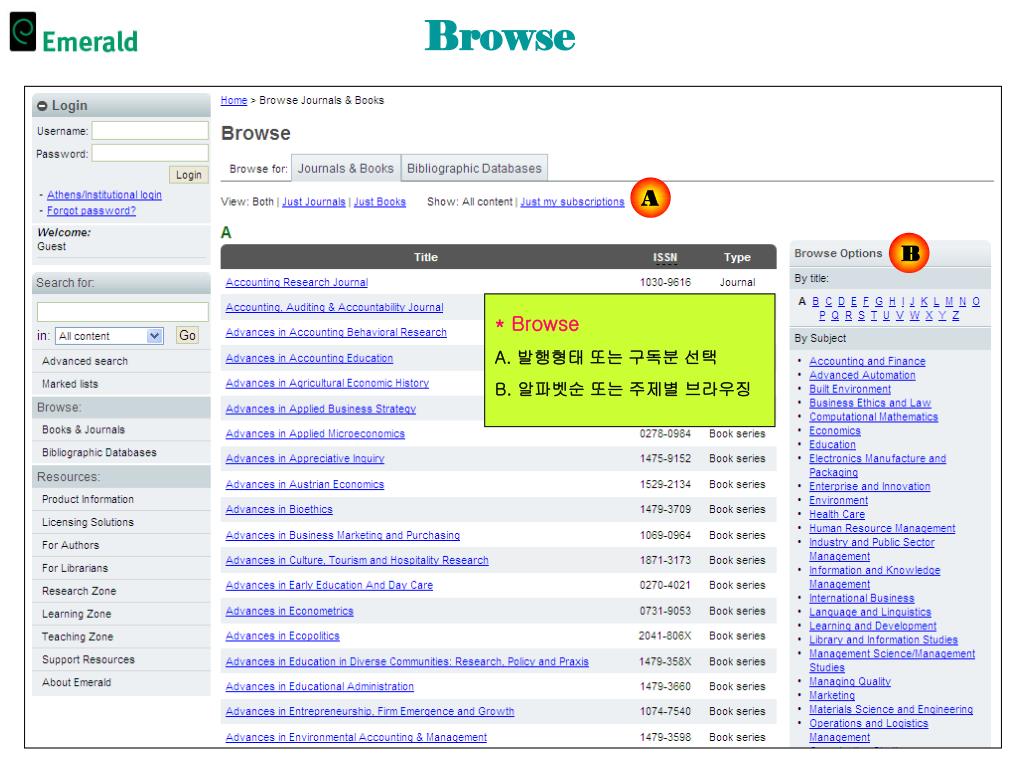Open For Authors resource page
This screenshot has width=1024, height=768.
(71, 545)
